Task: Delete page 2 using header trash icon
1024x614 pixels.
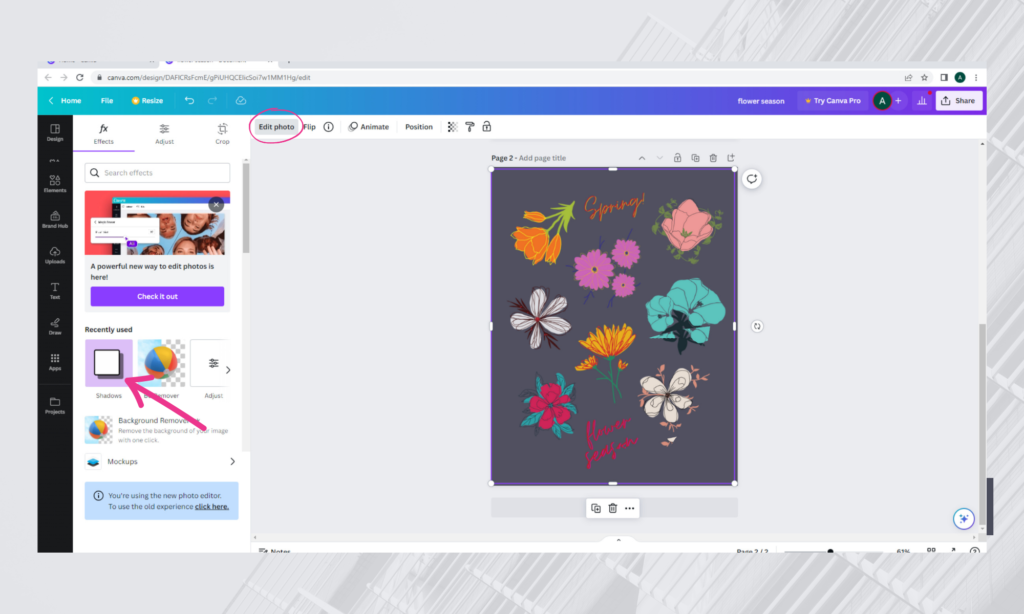Action: (x=713, y=158)
